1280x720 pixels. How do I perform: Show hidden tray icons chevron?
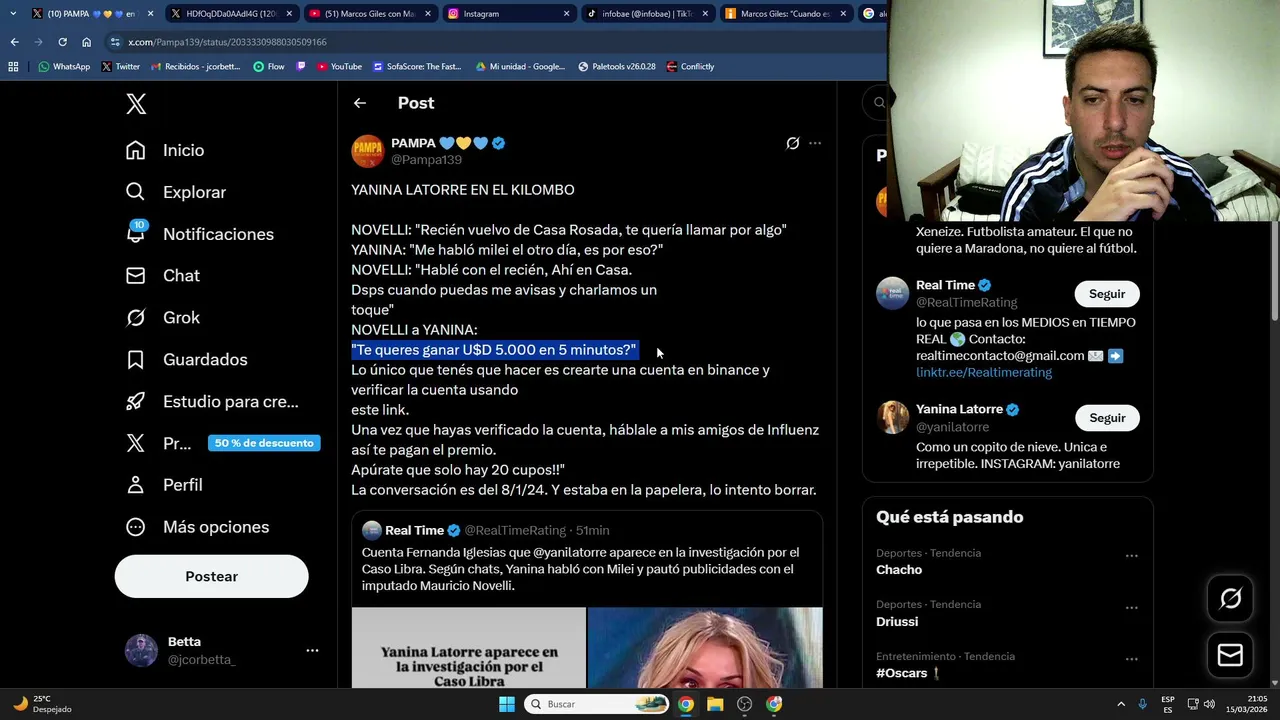[x=1121, y=704]
